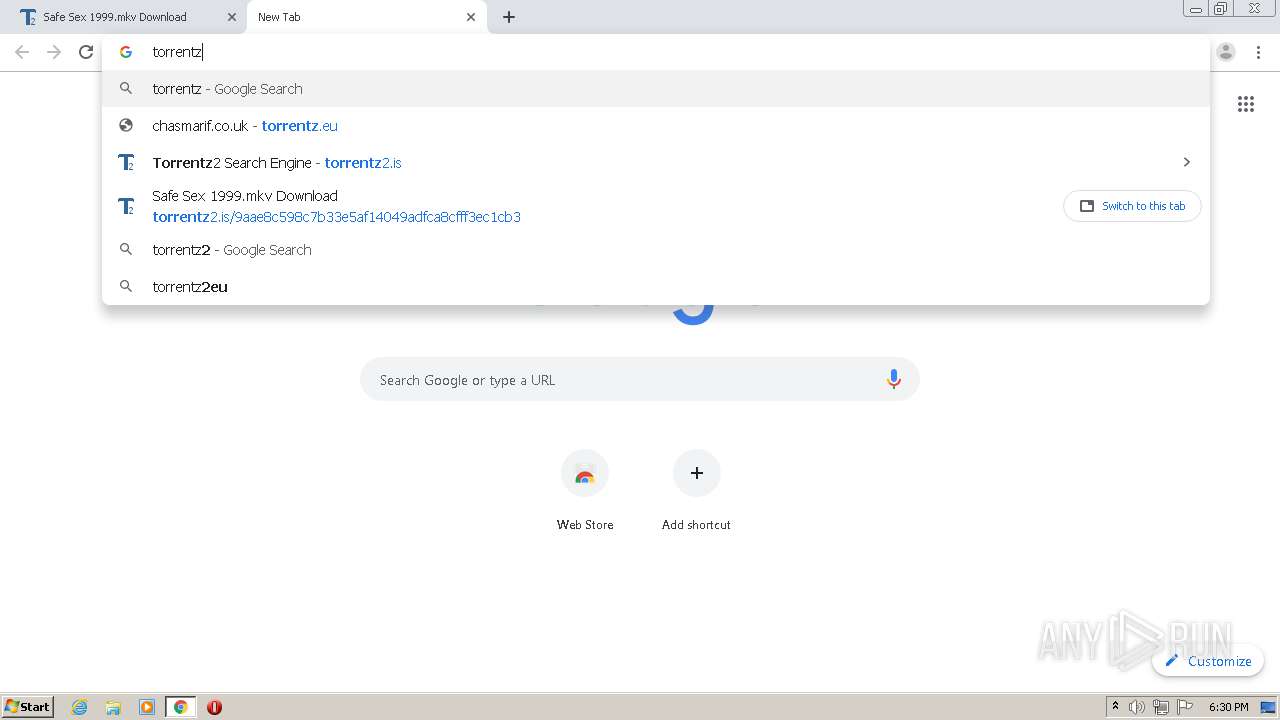Image resolution: width=1280 pixels, height=720 pixels.
Task: Start voice search with microphone icon
Action: (x=894, y=380)
